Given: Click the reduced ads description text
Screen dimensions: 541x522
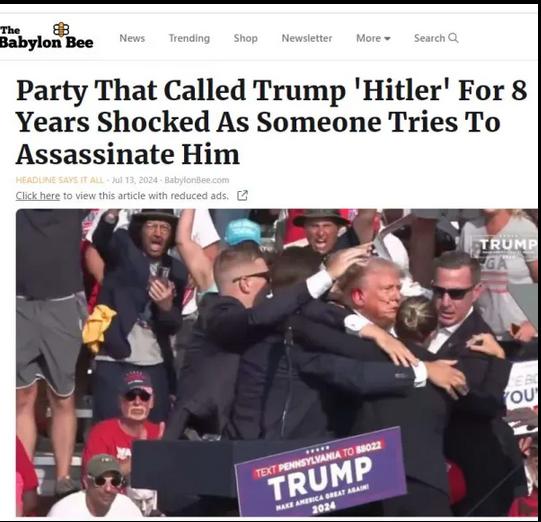Looking at the screenshot, I should tap(146, 196).
